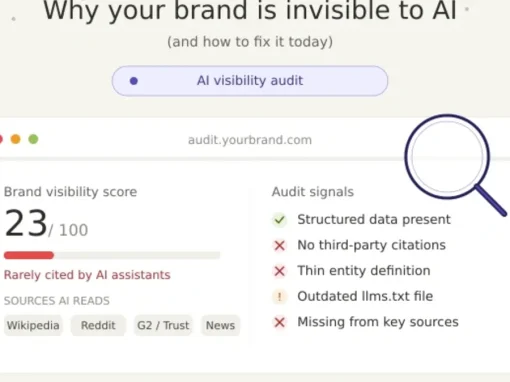Select the Reddit source chip
The image size is (510, 382).
point(98,325)
